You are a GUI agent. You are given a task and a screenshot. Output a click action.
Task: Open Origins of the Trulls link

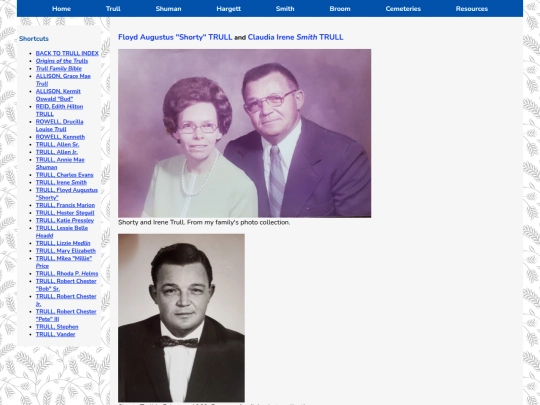tap(62, 61)
